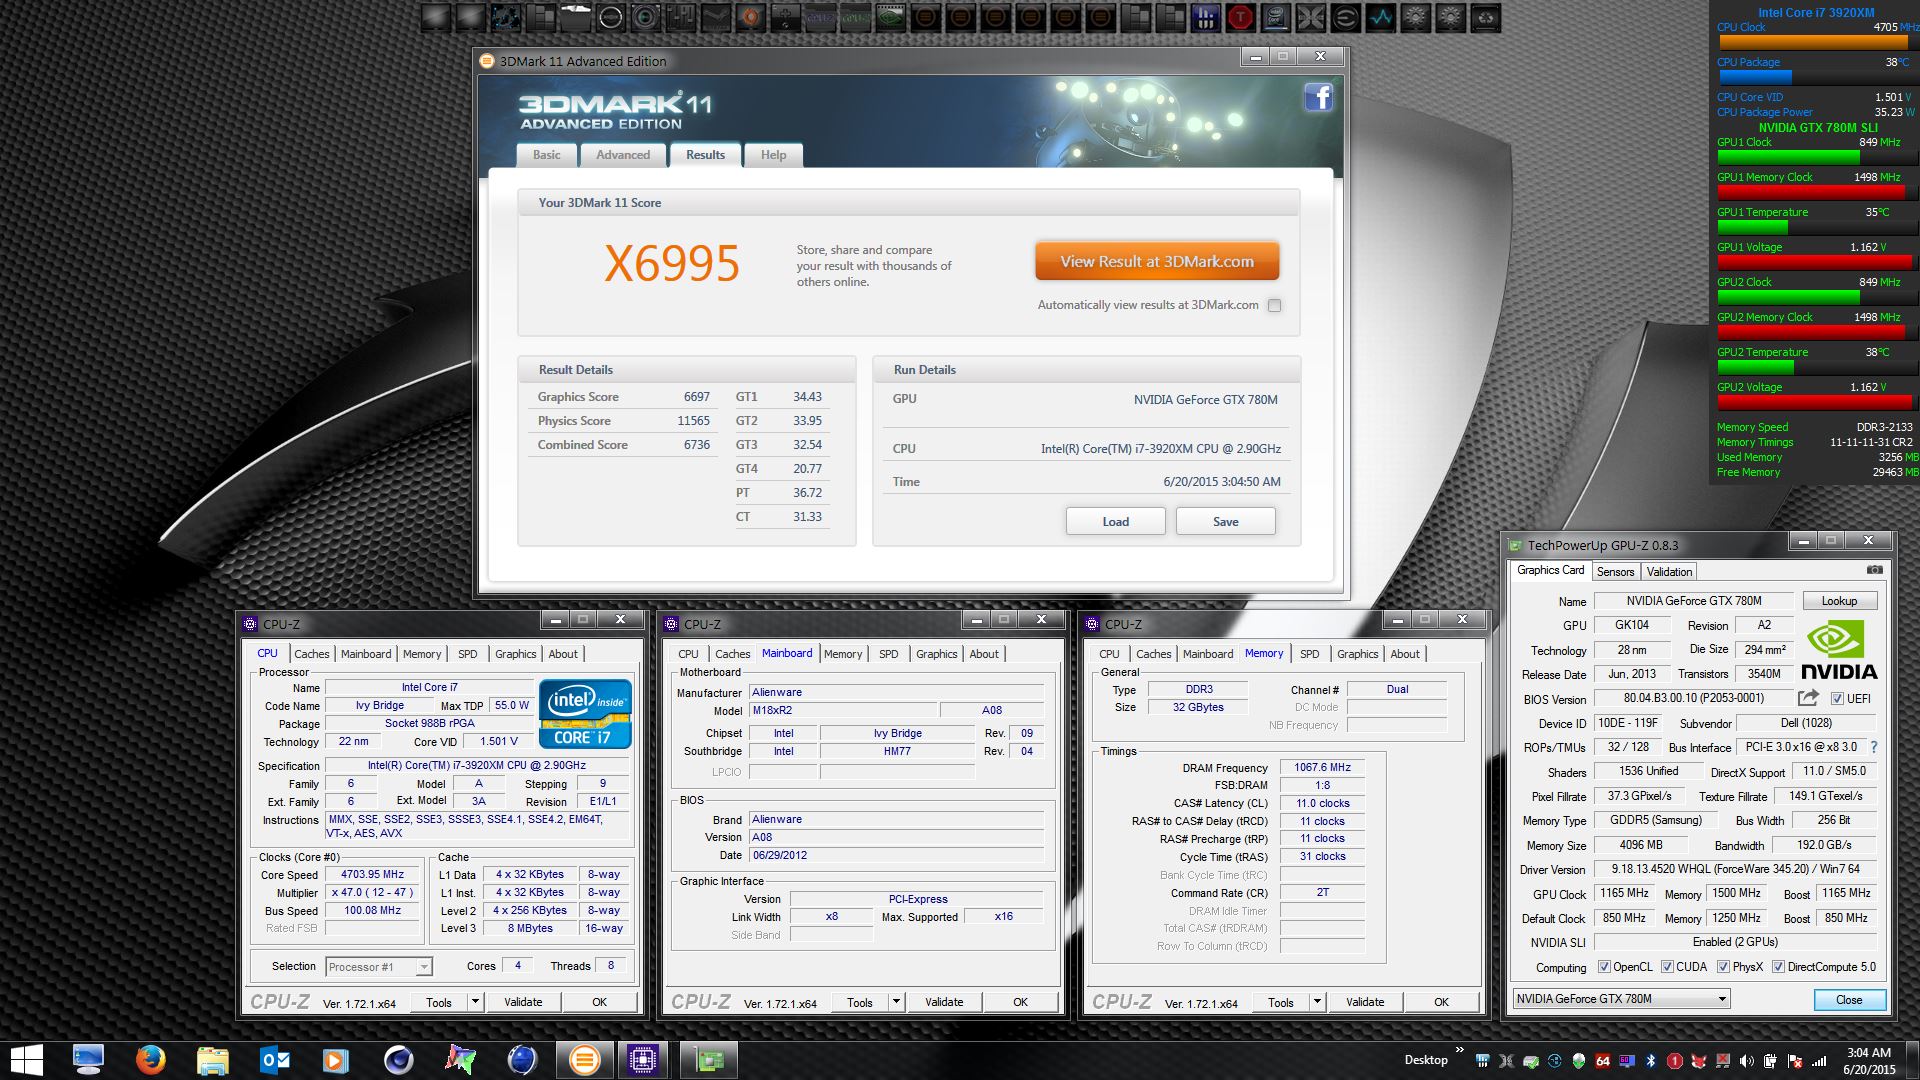Screen dimensions: 1920x1080
Task: Click the Intel Core i7 logo in CPU-Z
Action: coord(585,714)
